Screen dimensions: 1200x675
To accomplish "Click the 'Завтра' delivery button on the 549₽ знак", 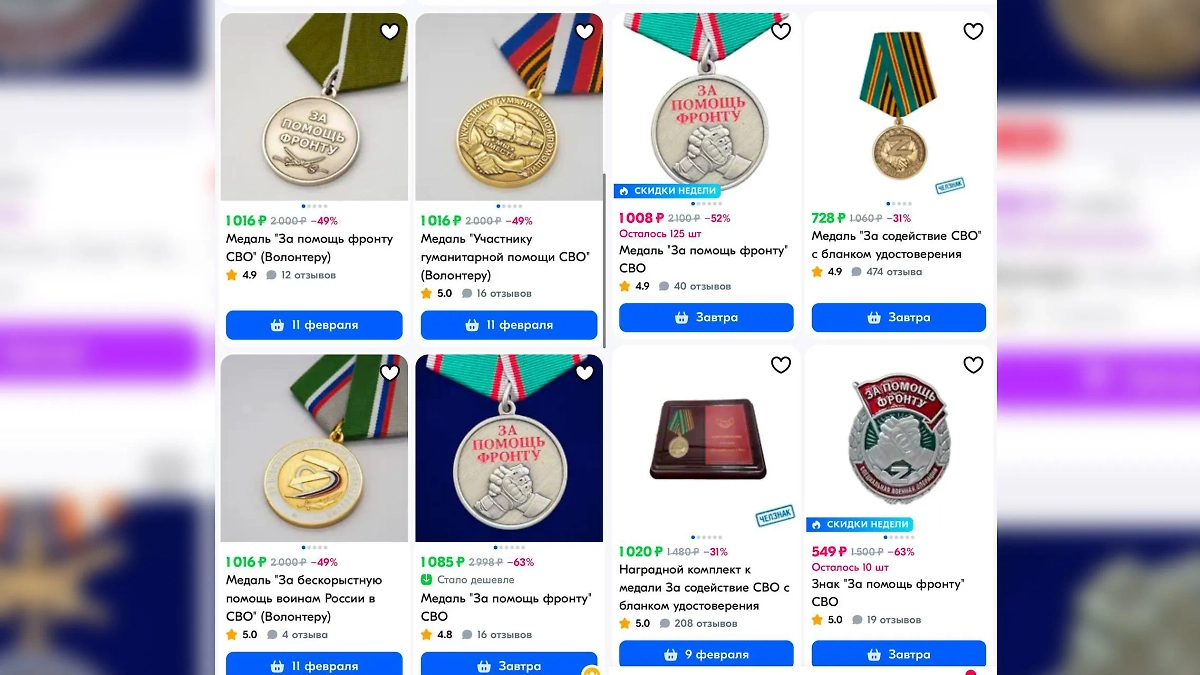I will pyautogui.click(x=898, y=653).
